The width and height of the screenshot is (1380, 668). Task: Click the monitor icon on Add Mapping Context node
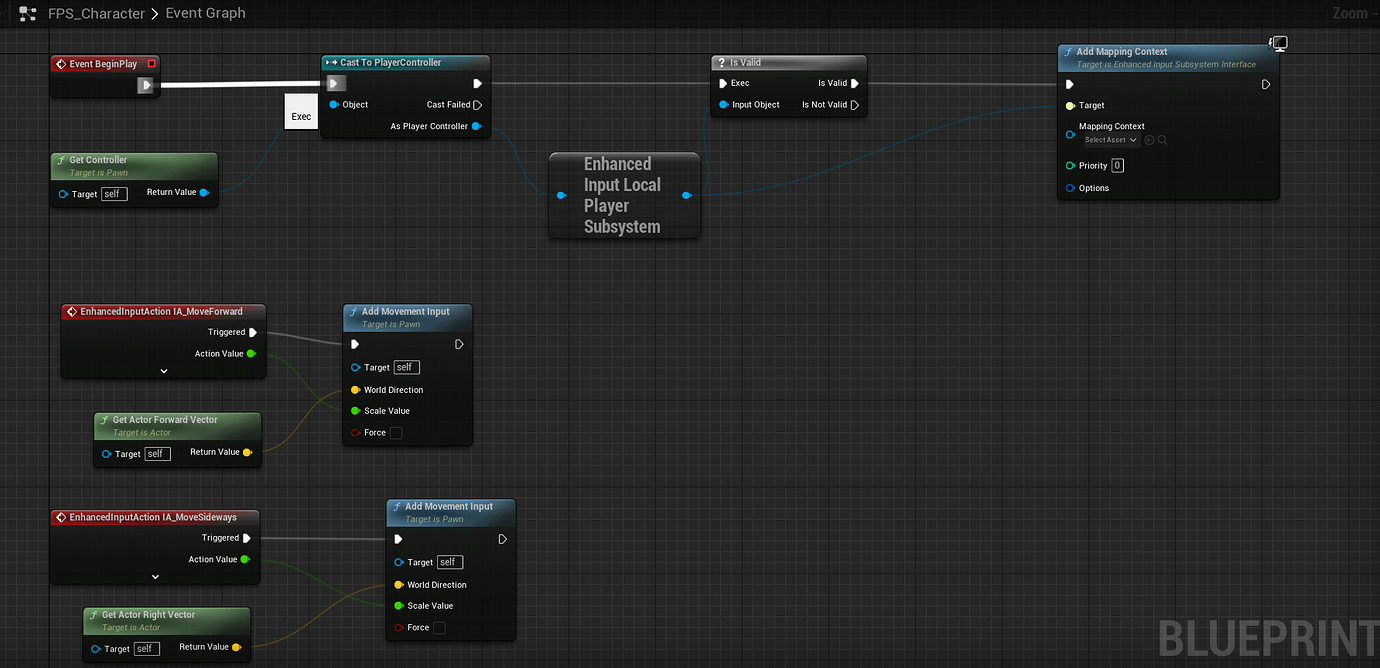coord(1278,44)
